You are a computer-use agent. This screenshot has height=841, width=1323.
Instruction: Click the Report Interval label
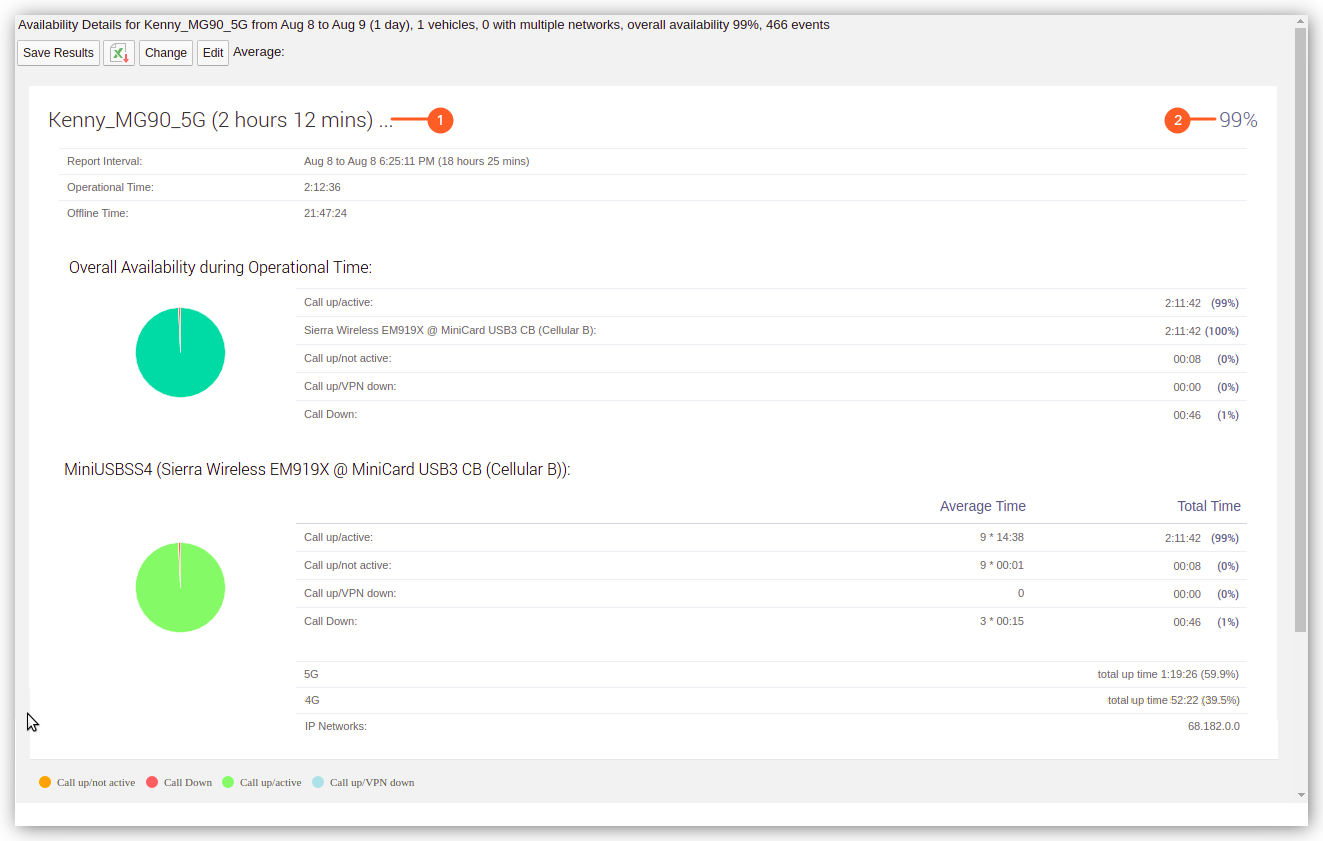[x=104, y=161]
